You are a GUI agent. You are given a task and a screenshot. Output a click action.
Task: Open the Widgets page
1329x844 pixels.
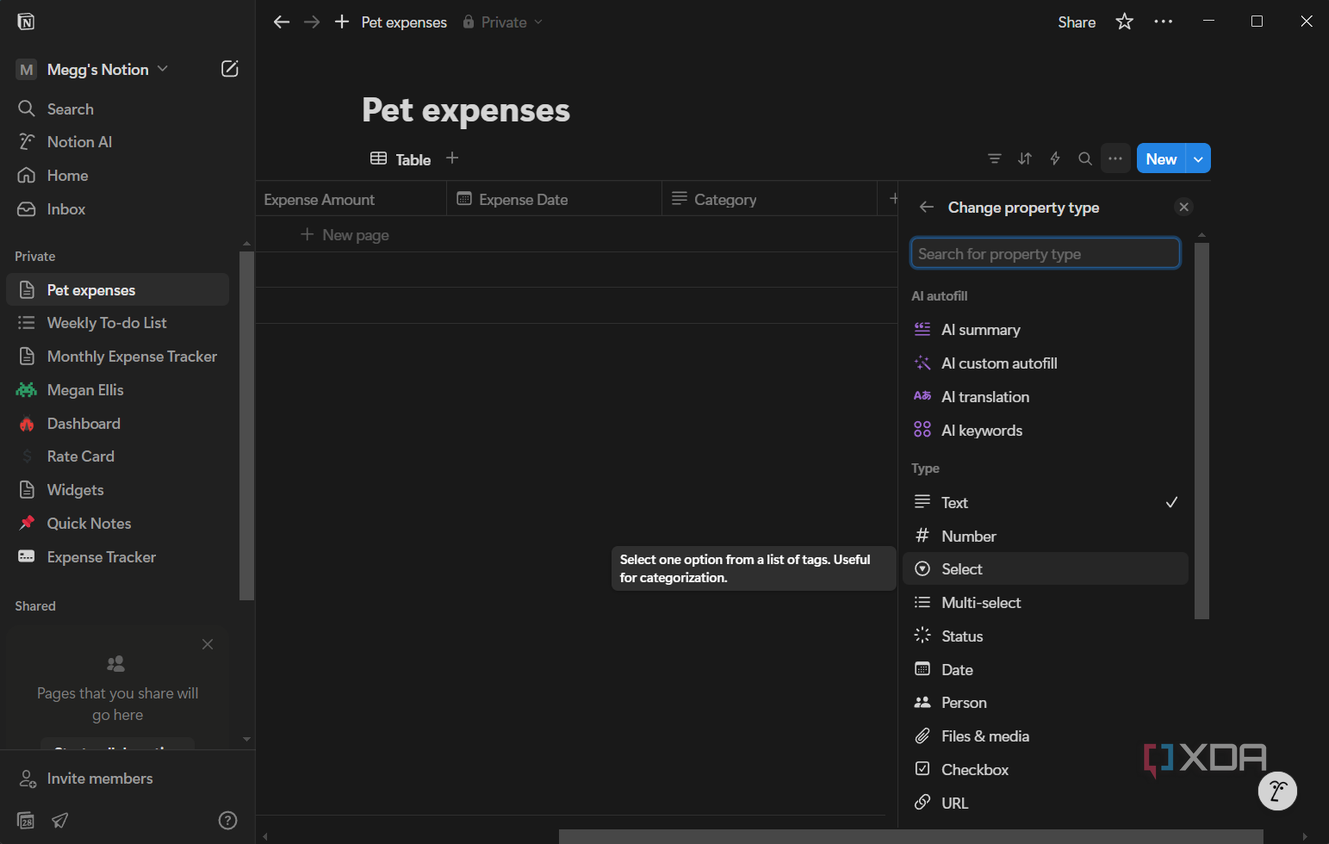click(x=118, y=490)
